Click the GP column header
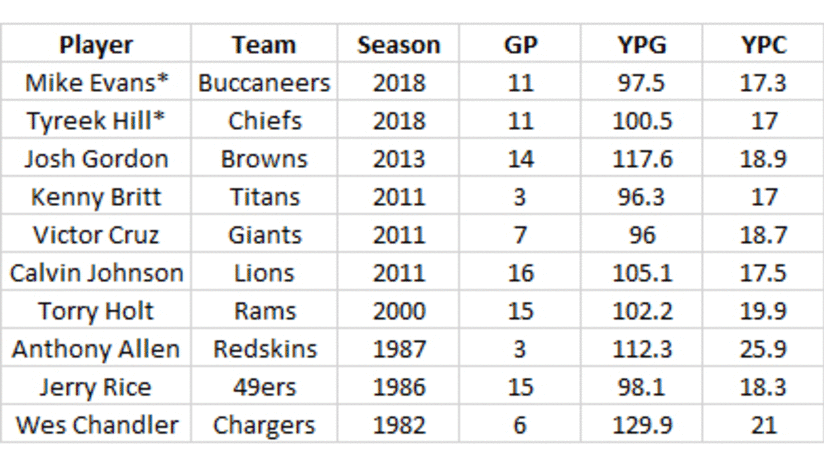824x464 pixels. 520,45
